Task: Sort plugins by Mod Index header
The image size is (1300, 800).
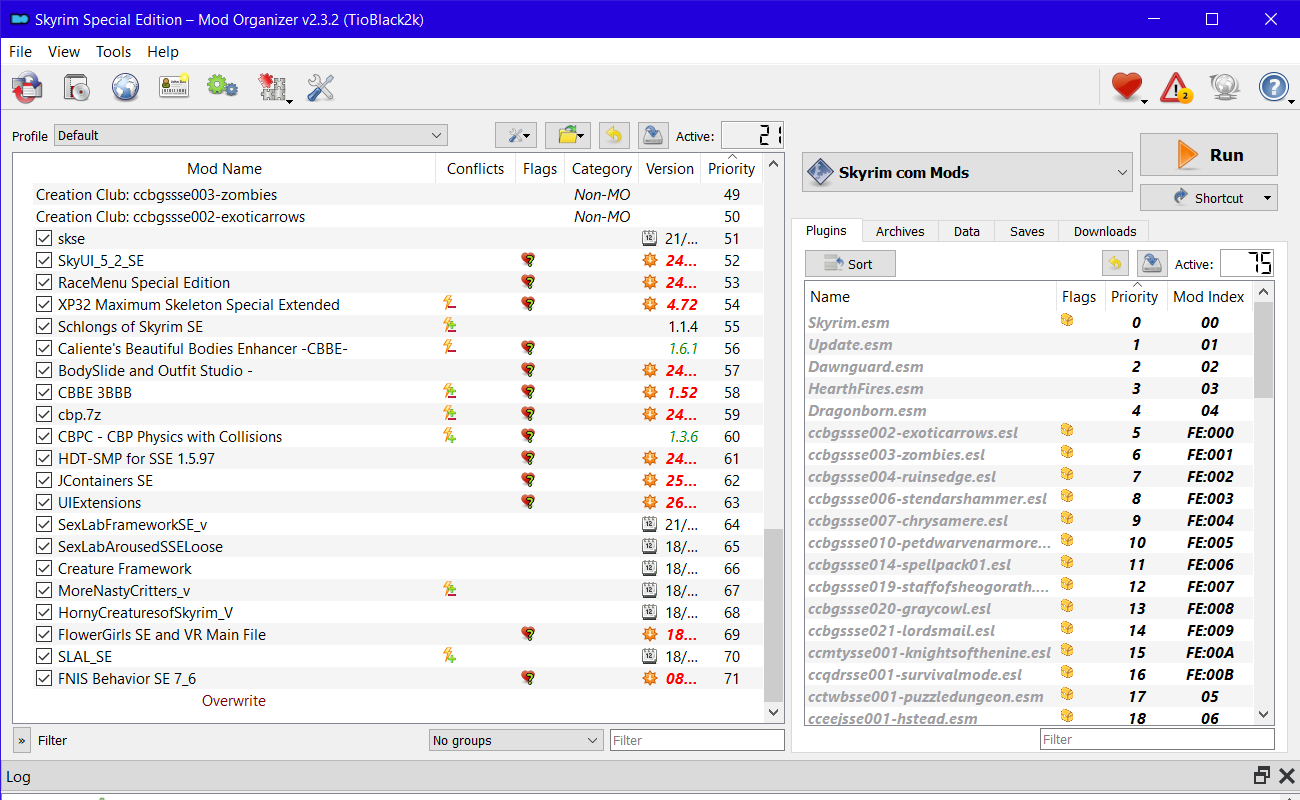Action: [x=1209, y=296]
